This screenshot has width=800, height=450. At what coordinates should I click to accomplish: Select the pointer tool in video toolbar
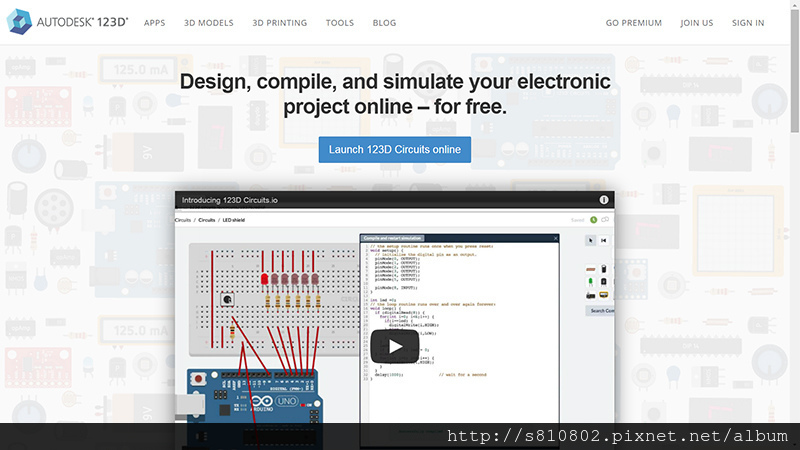590,240
